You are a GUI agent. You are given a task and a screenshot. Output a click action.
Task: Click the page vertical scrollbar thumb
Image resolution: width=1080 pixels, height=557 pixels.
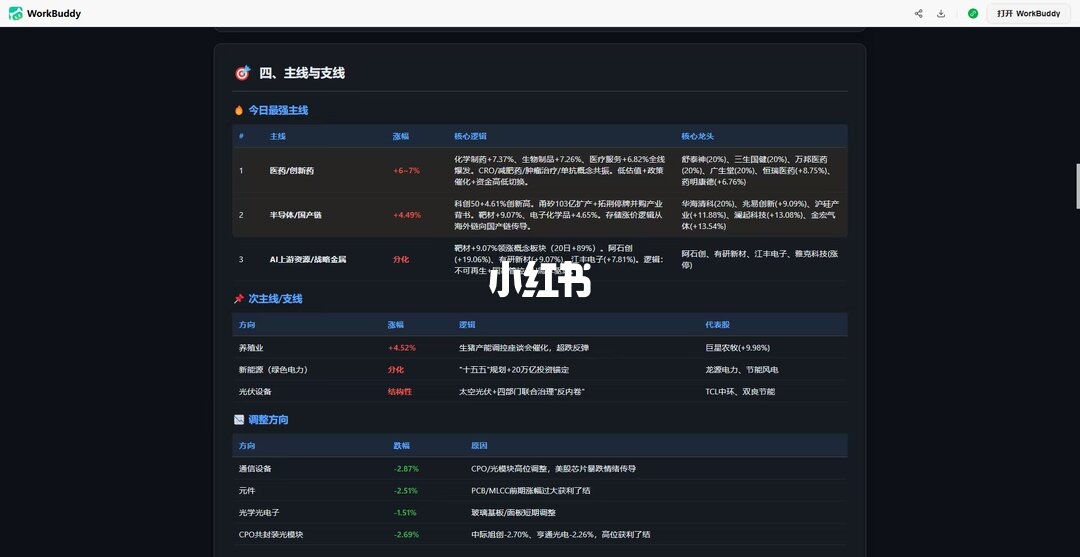pos(1077,186)
